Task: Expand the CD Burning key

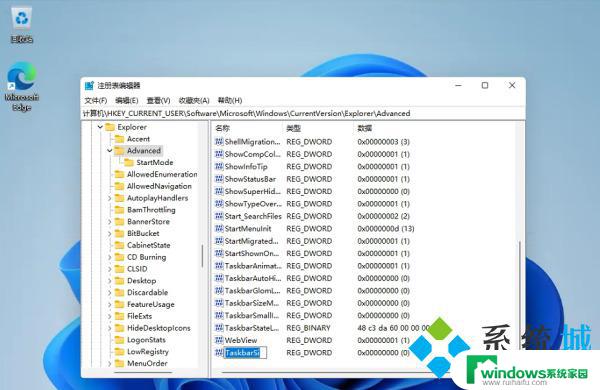Action: pos(110,258)
